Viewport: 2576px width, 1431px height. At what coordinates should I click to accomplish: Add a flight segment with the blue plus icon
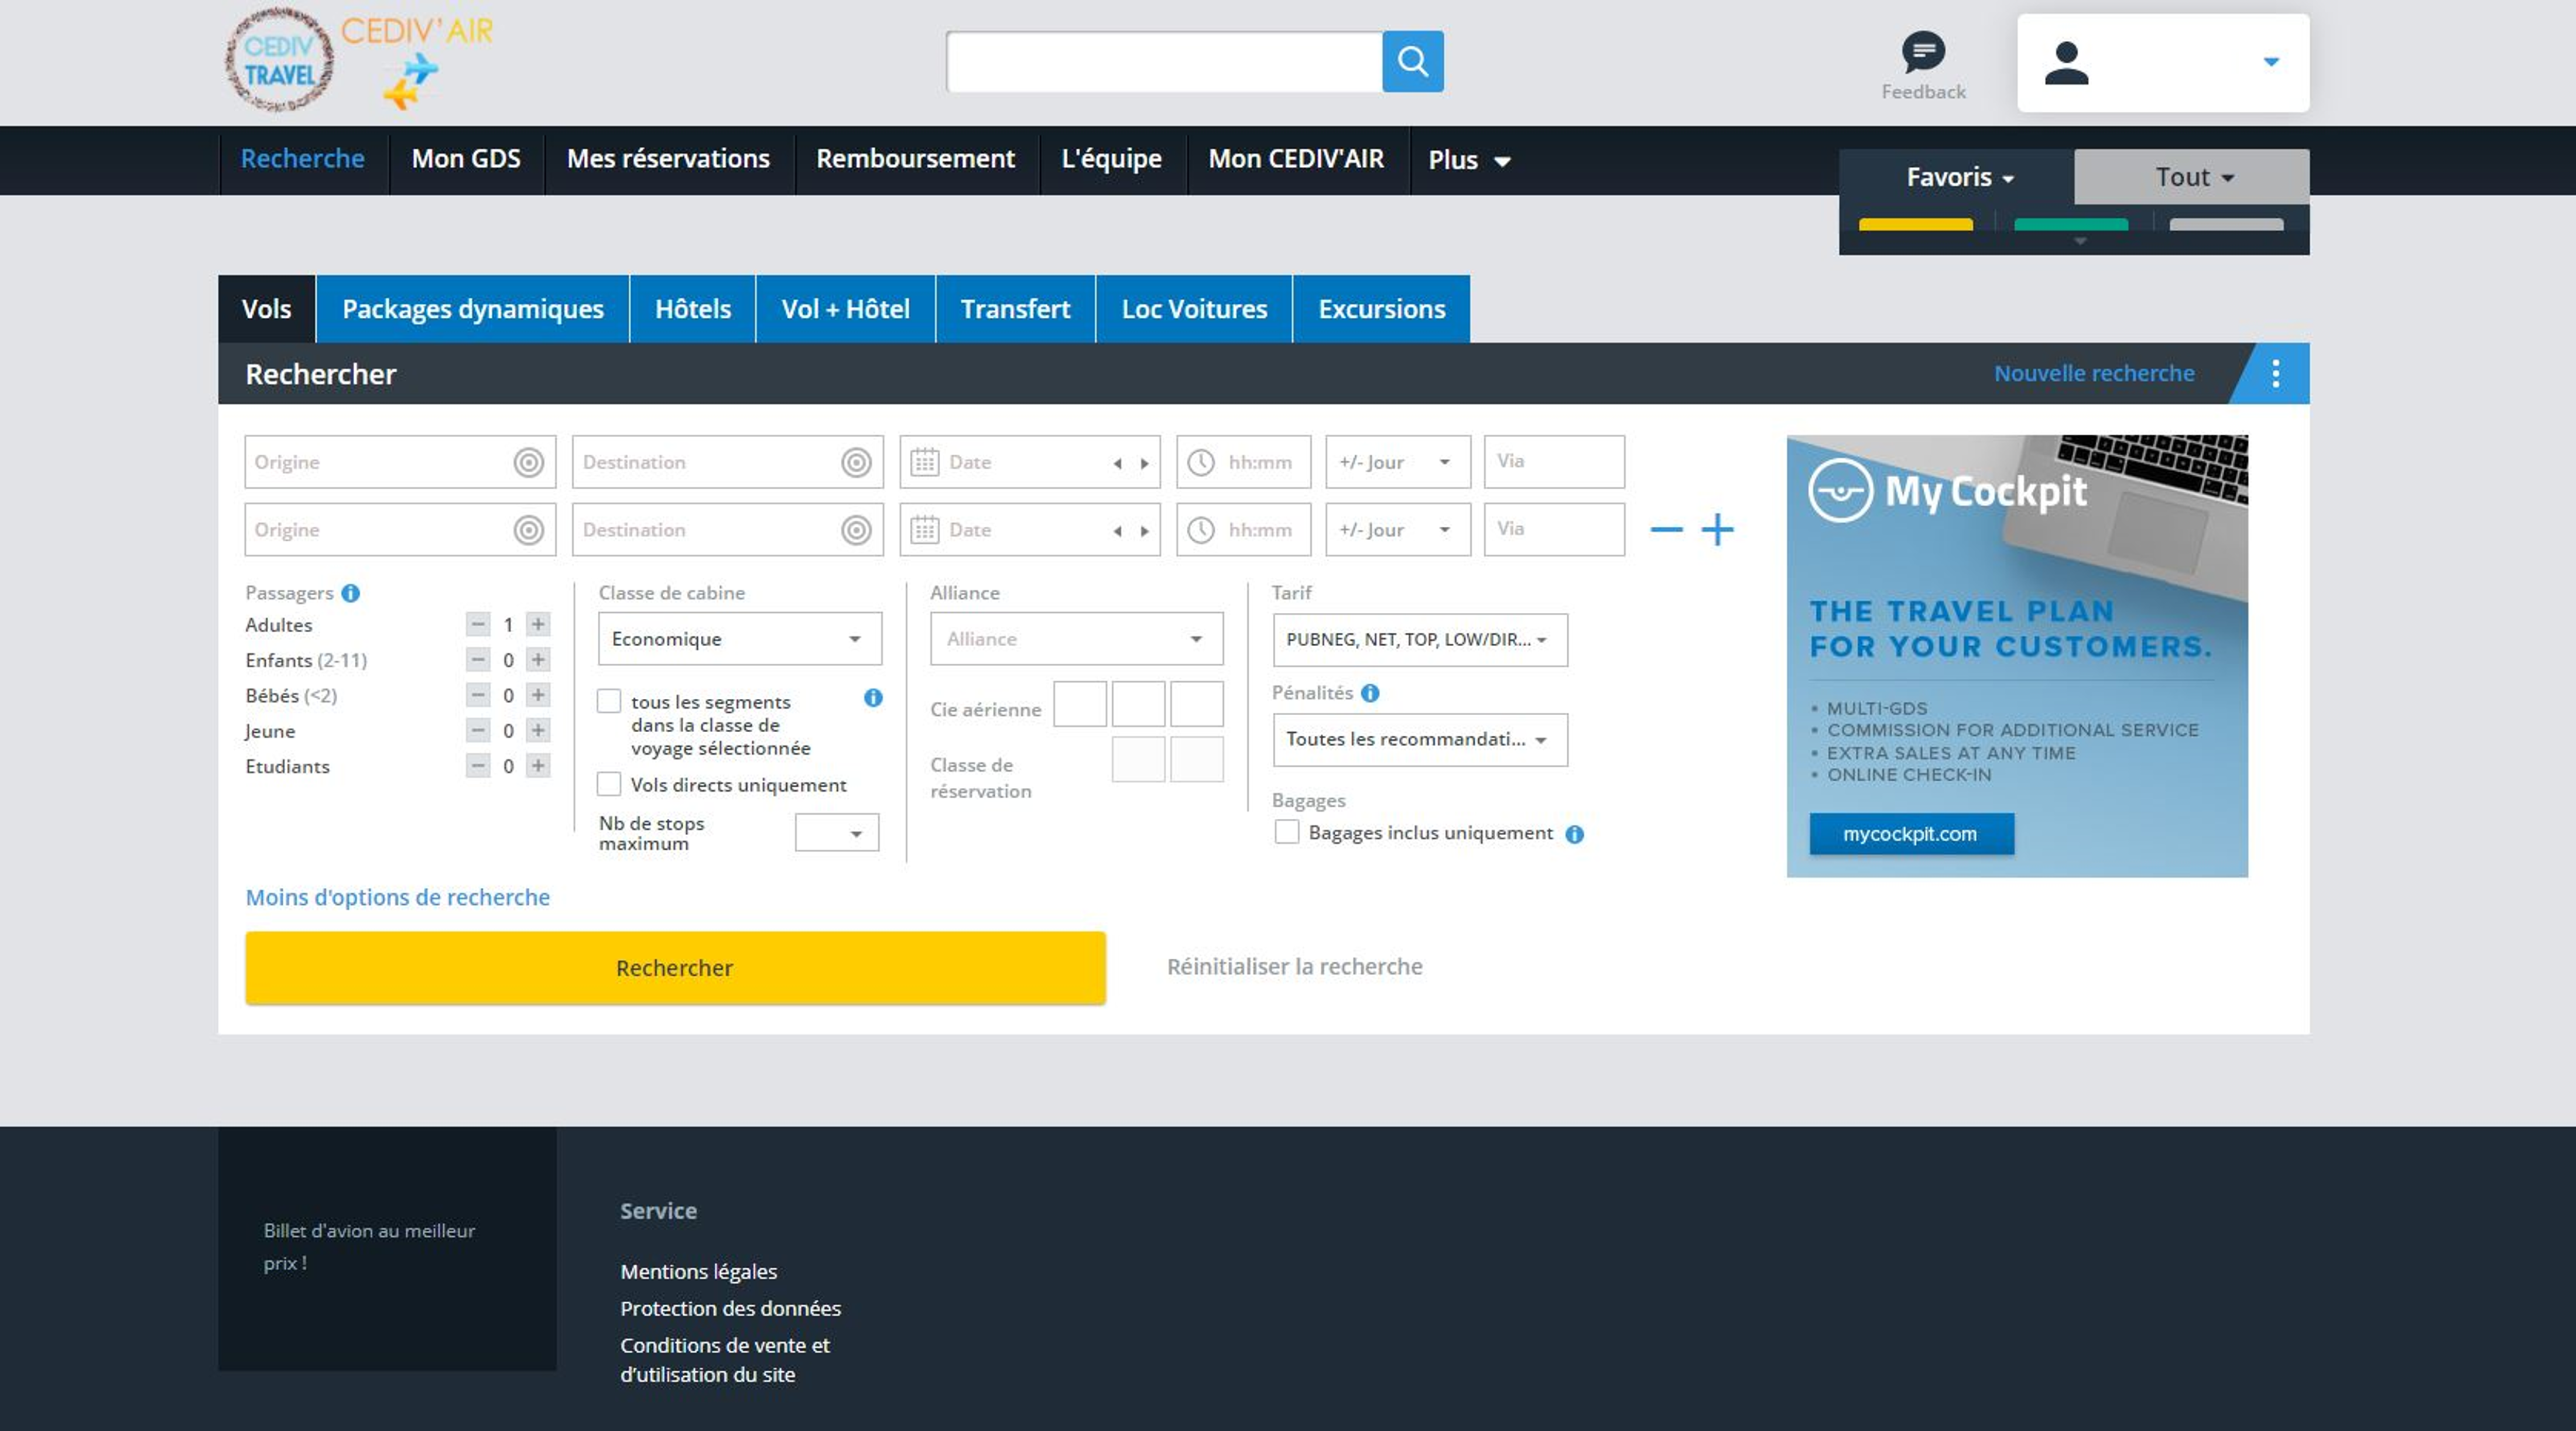pos(1717,529)
